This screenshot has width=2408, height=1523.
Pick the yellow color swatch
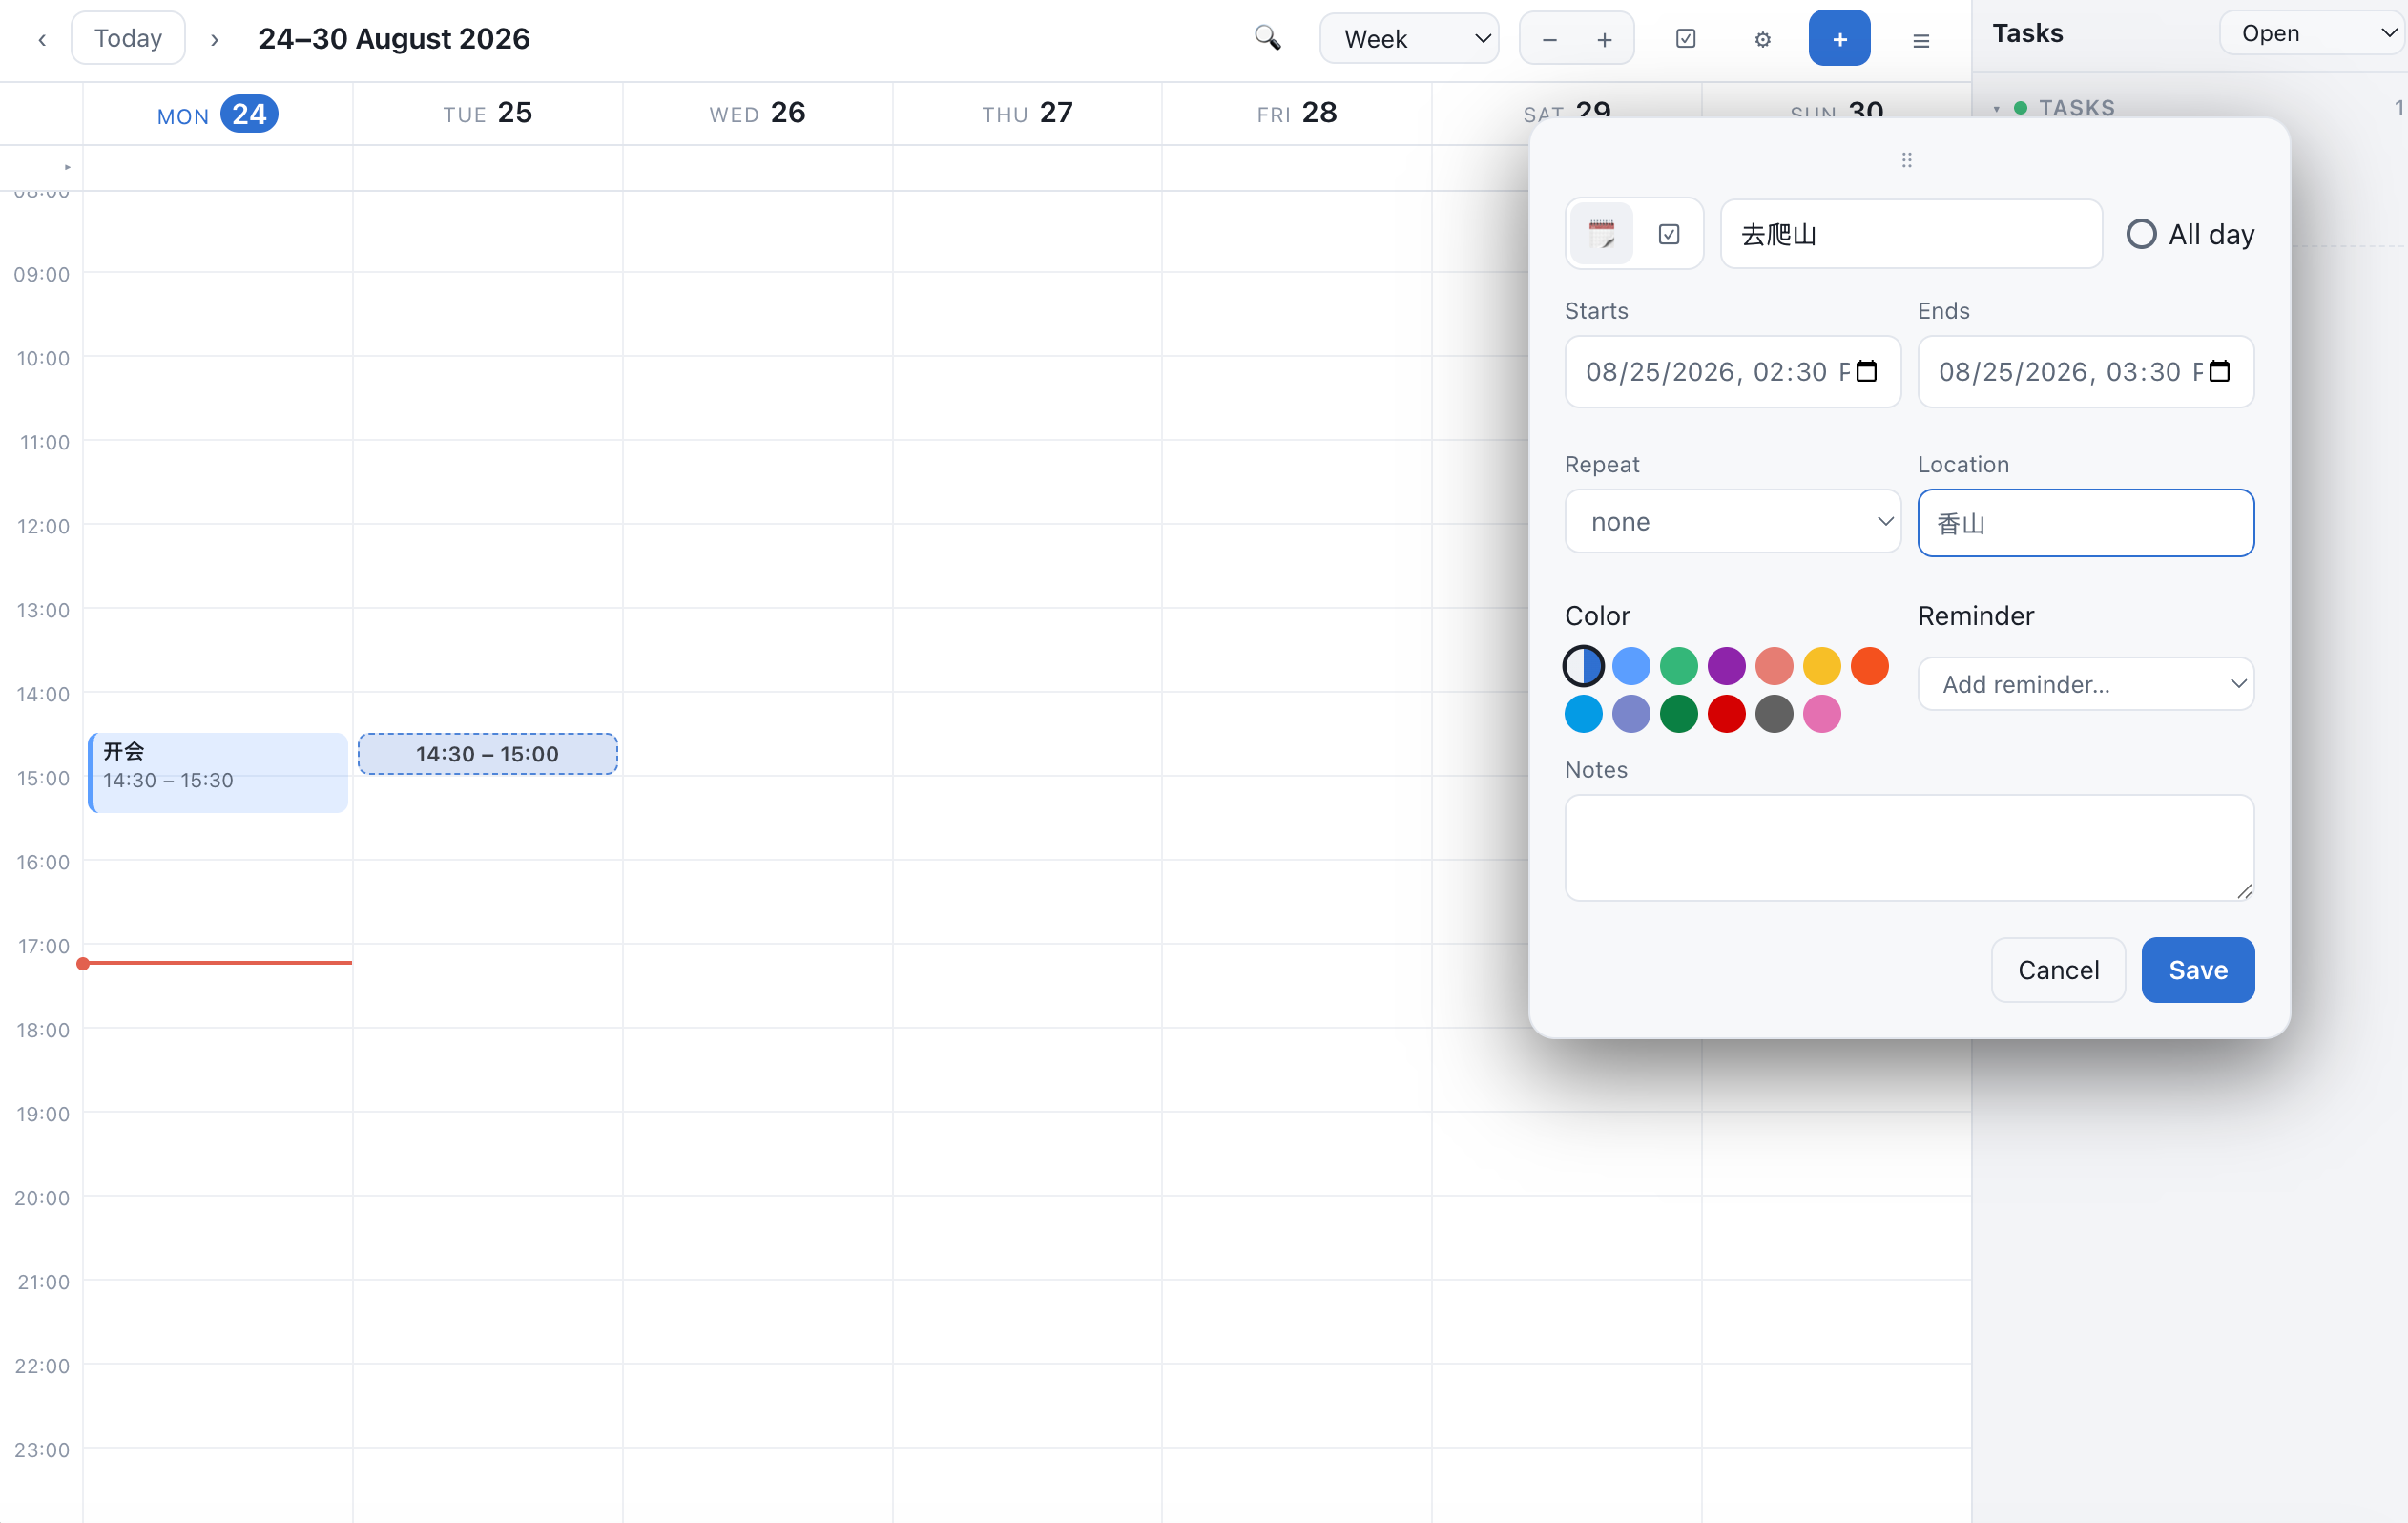pos(1821,666)
